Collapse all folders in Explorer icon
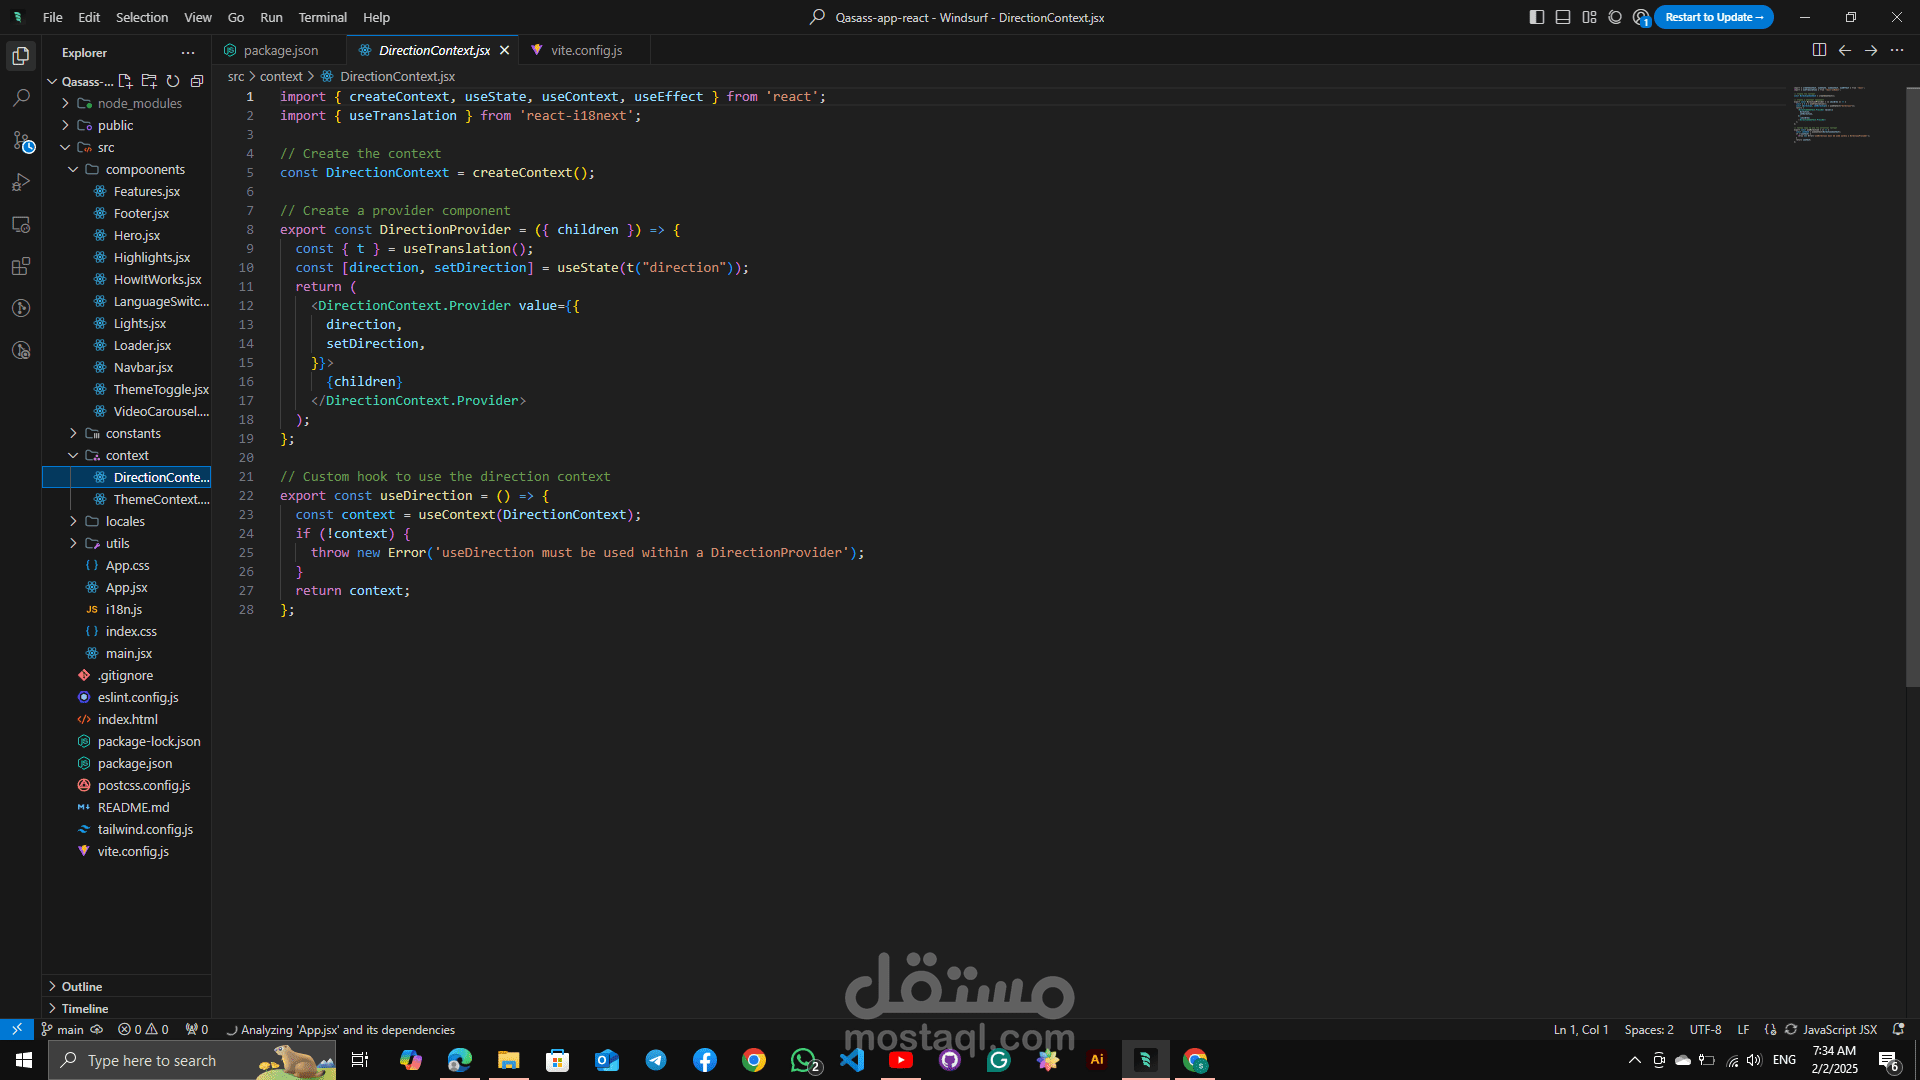The width and height of the screenshot is (1920, 1080). (x=197, y=81)
